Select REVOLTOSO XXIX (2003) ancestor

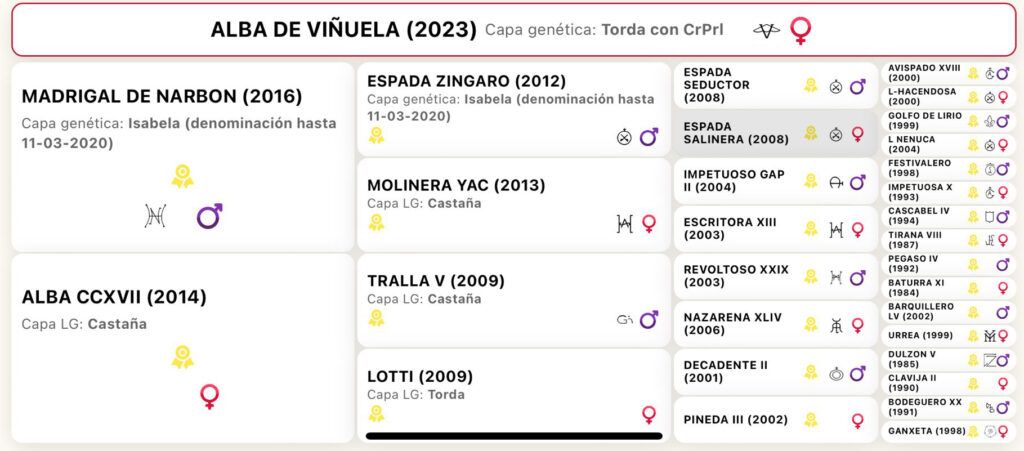(776, 276)
